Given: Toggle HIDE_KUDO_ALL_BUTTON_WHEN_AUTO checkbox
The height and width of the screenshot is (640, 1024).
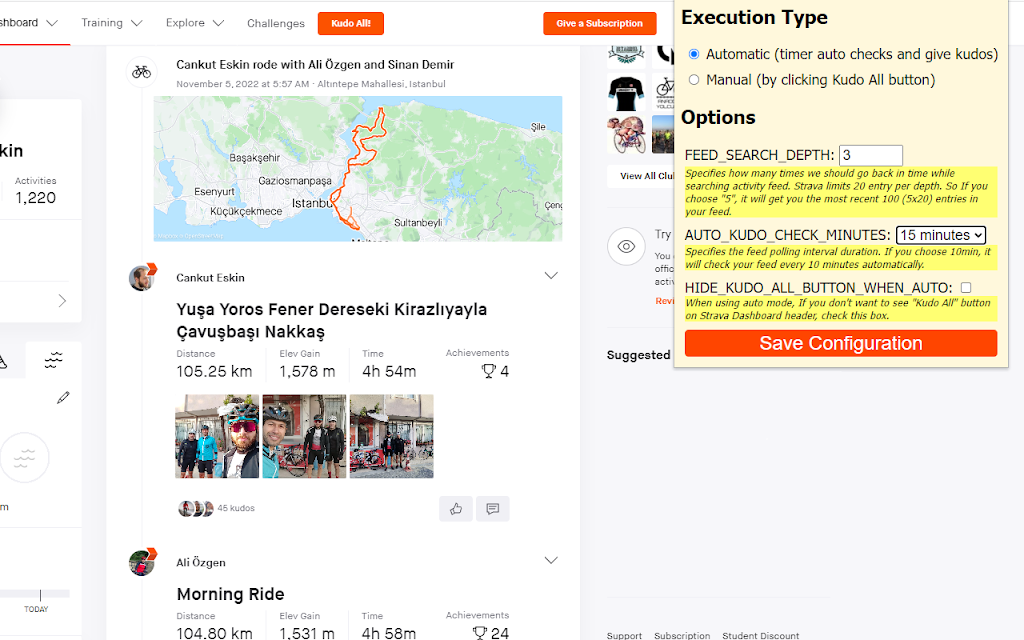Looking at the screenshot, I should tap(966, 287).
